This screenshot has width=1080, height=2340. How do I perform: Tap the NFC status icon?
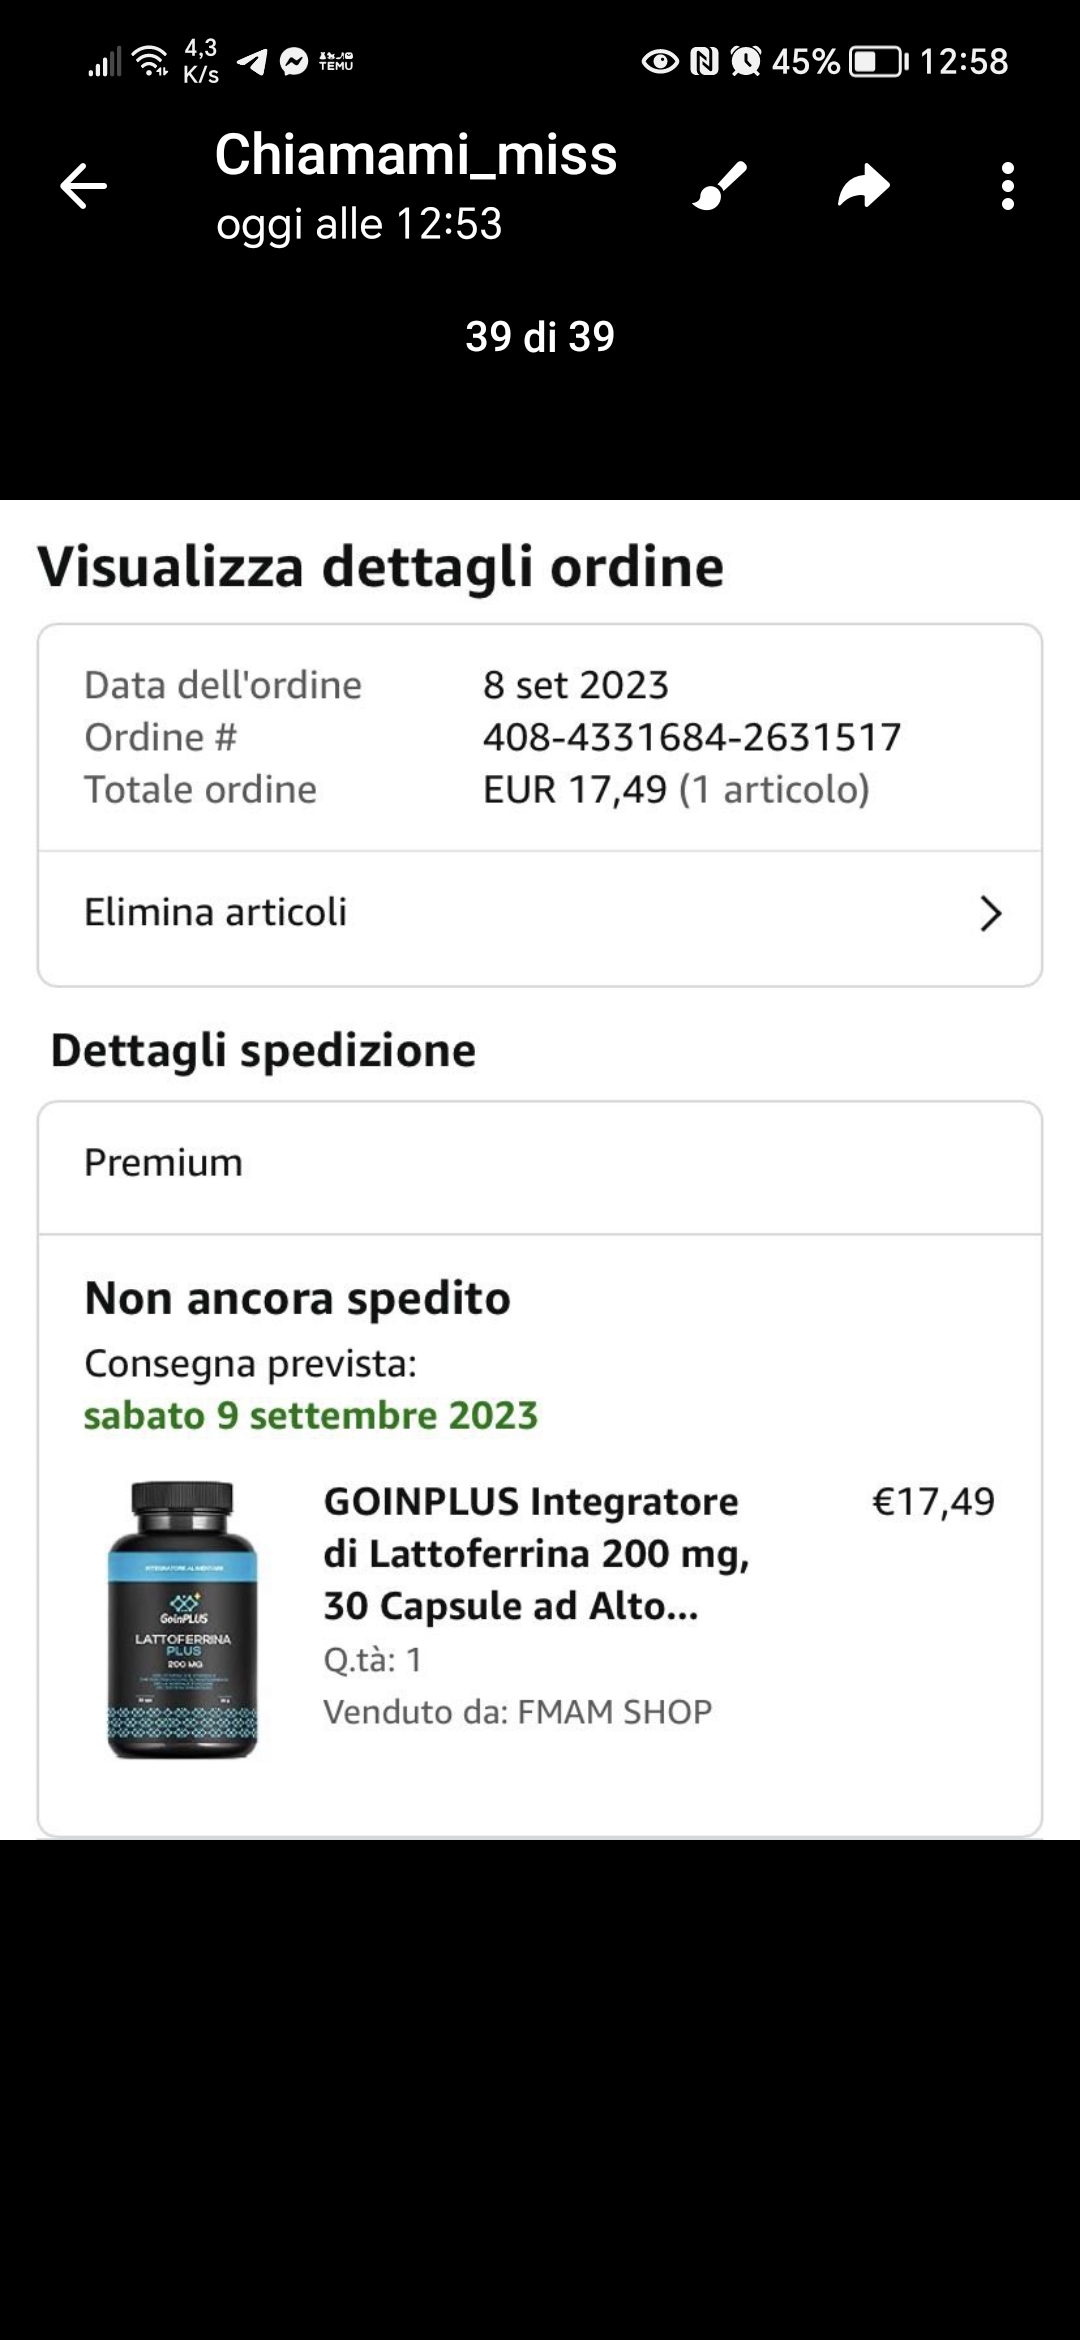705,62
